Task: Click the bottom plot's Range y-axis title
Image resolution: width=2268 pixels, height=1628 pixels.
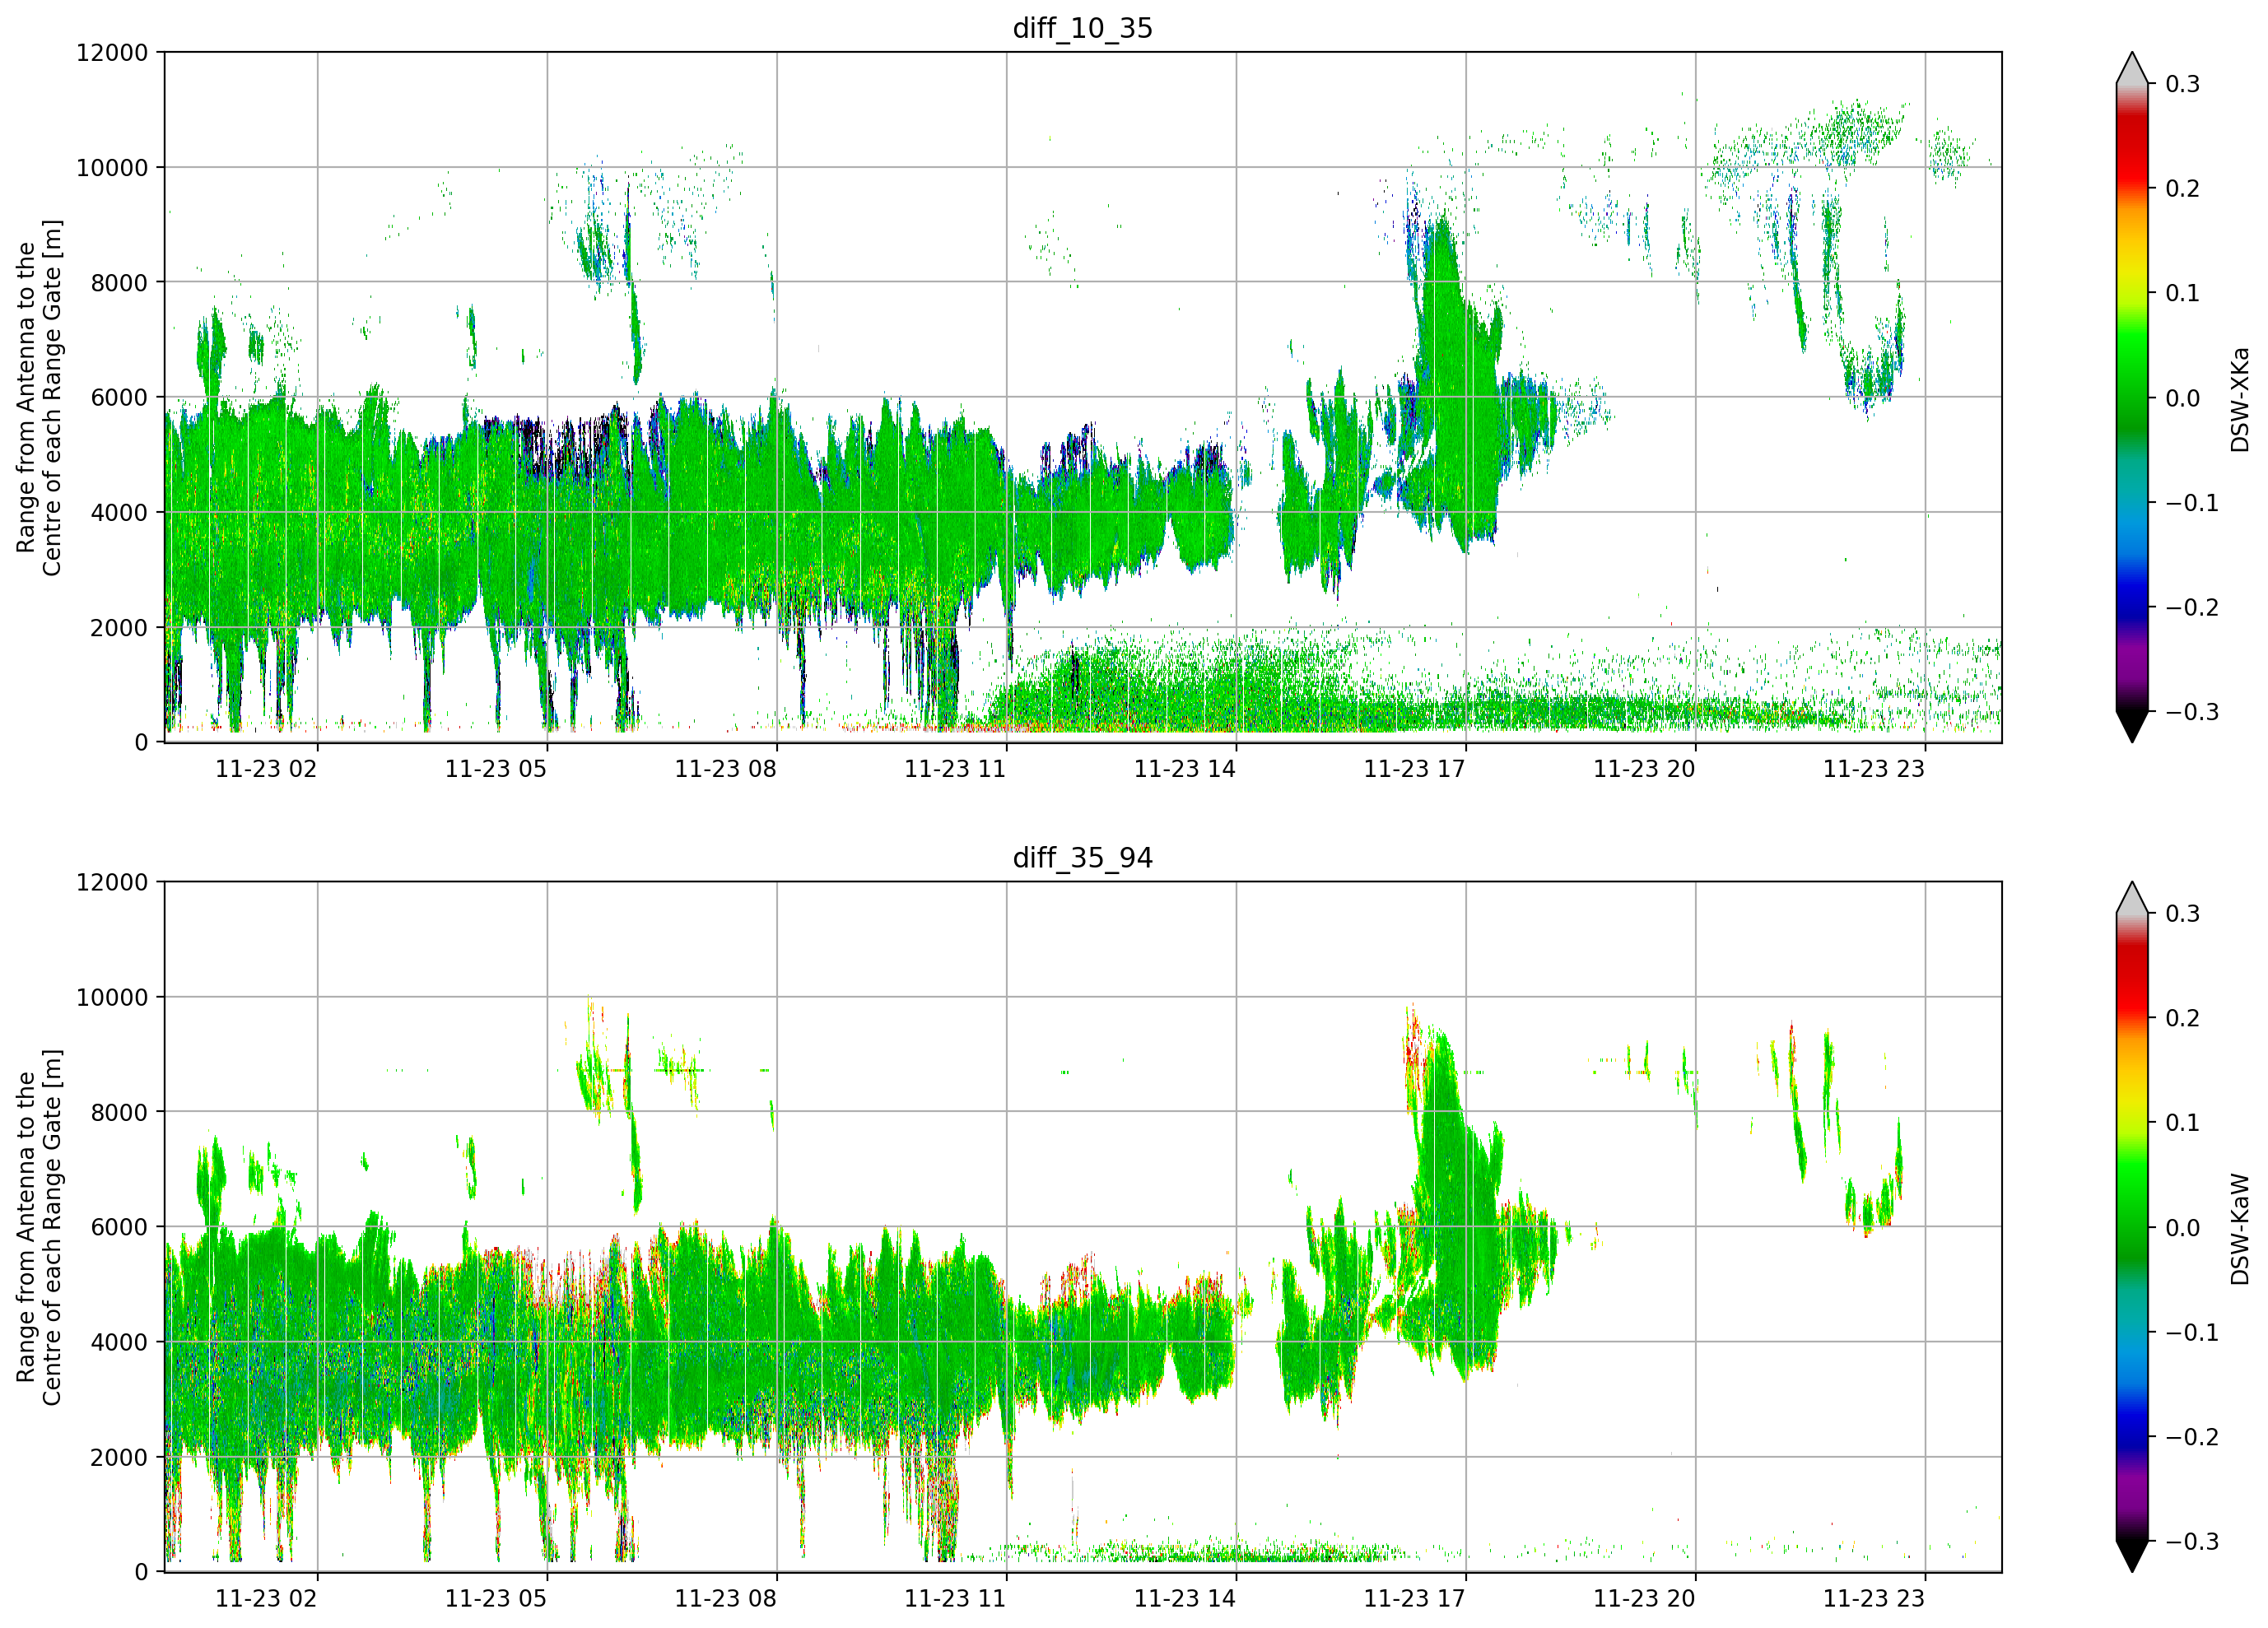Action: (x=39, y=1227)
